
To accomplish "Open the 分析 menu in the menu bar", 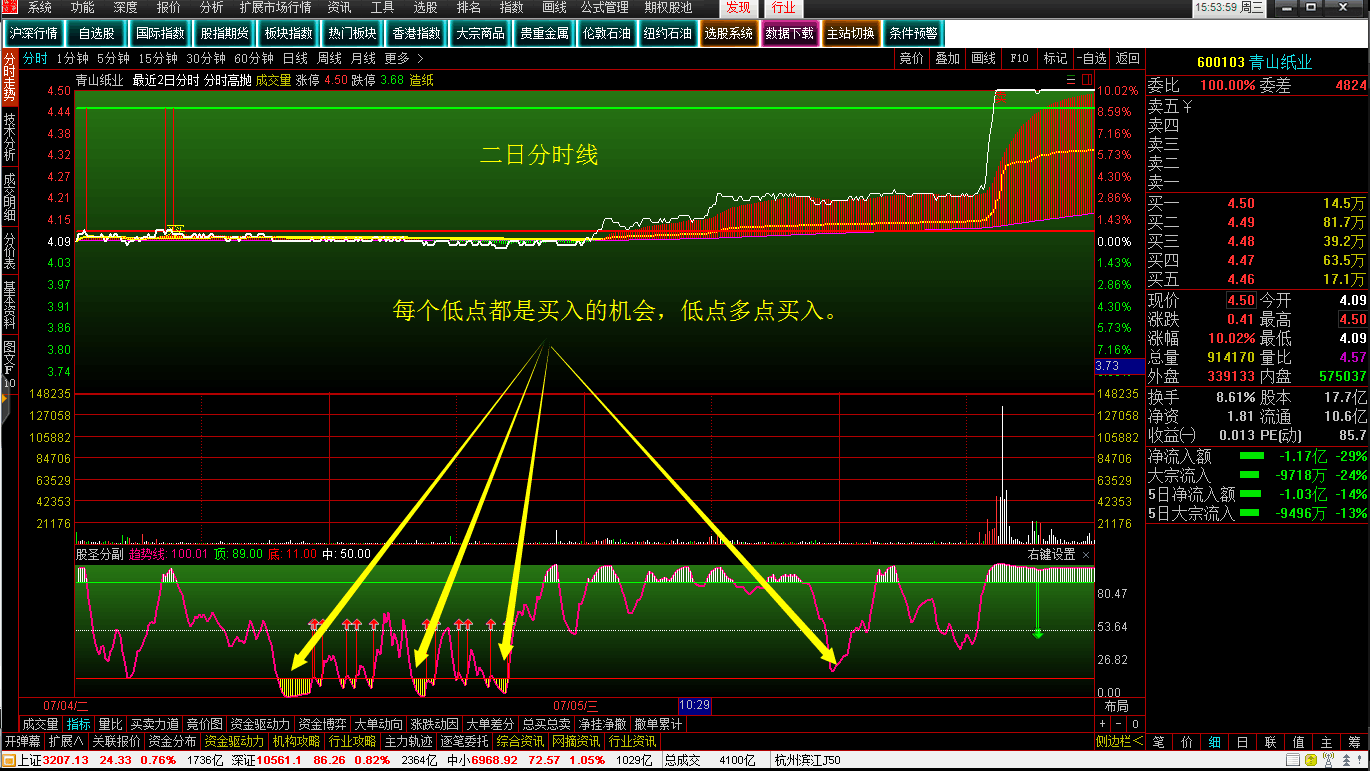I will 211,7.
